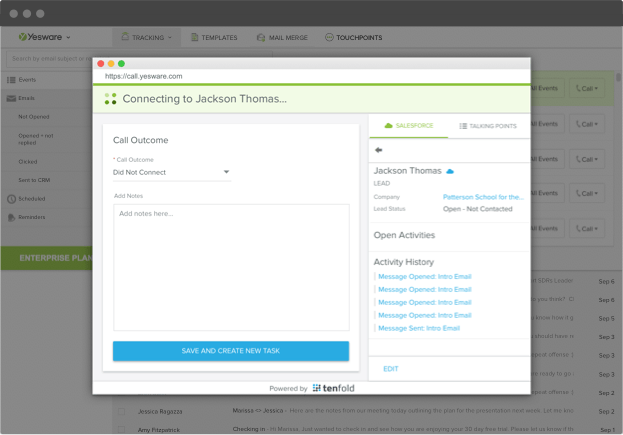Click the Salesforce cloud tab icon

tap(388, 126)
